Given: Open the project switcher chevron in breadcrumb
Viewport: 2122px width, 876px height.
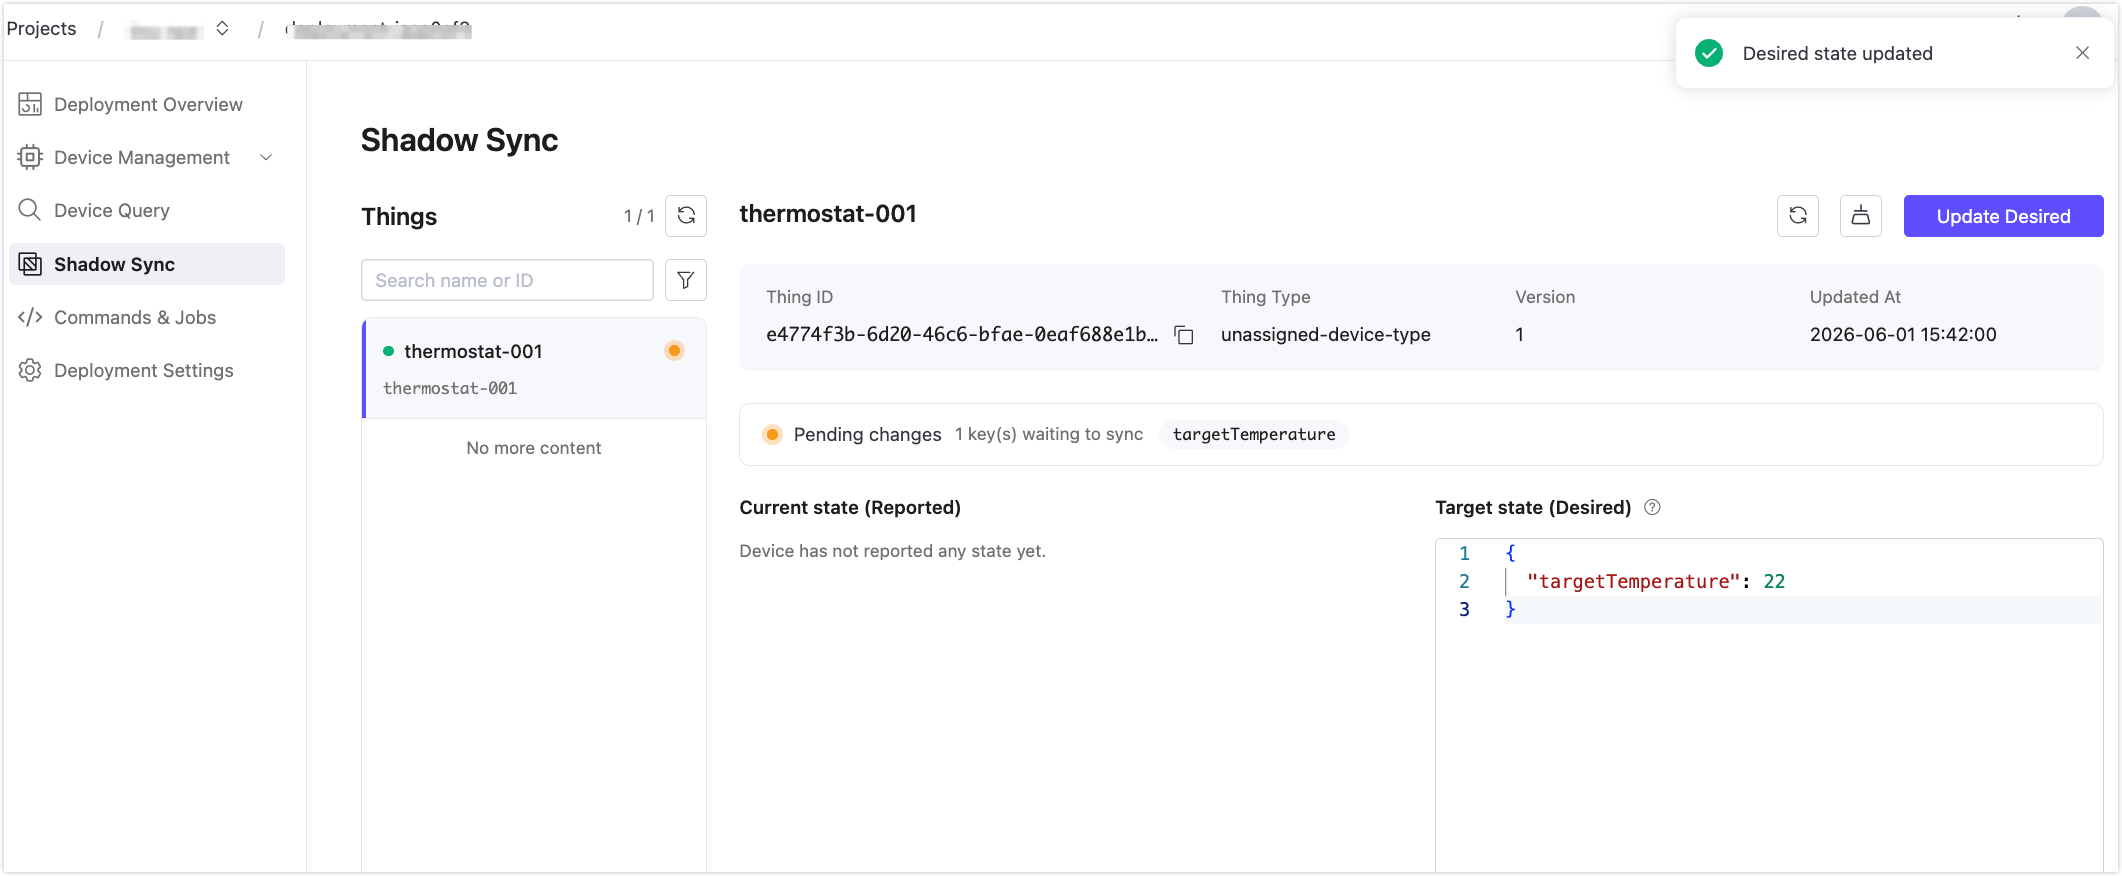Looking at the screenshot, I should (222, 28).
